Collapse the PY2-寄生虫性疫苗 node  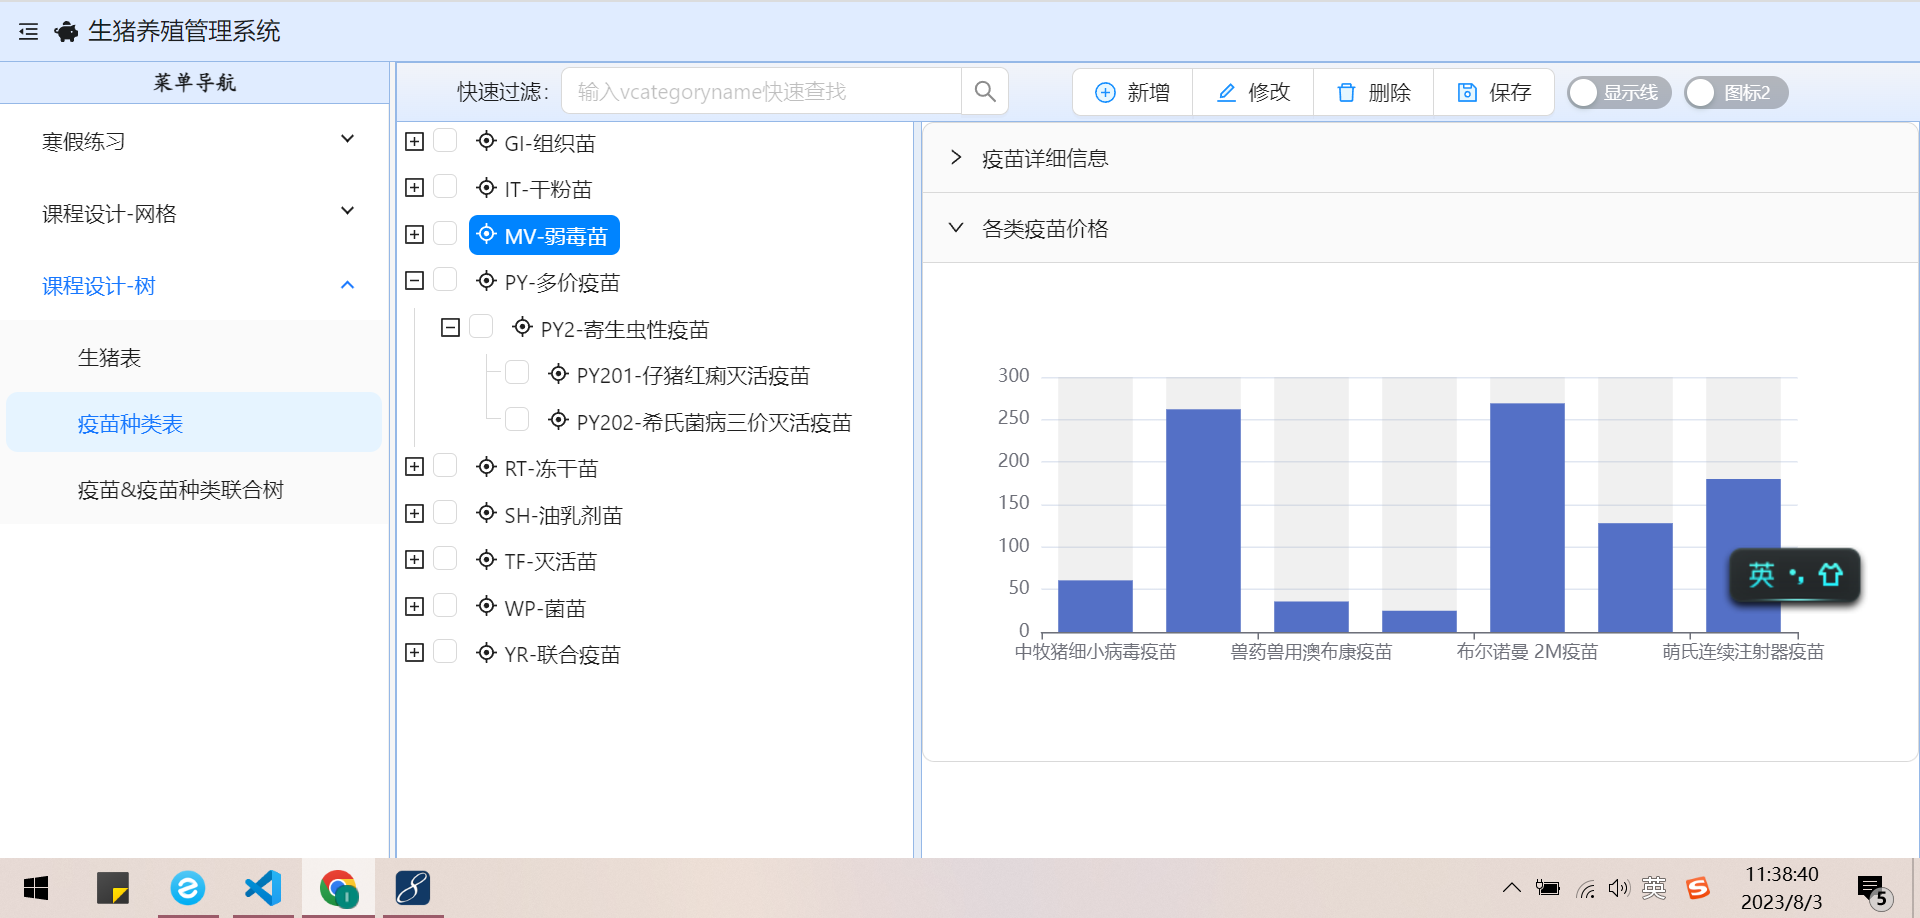[x=450, y=328]
